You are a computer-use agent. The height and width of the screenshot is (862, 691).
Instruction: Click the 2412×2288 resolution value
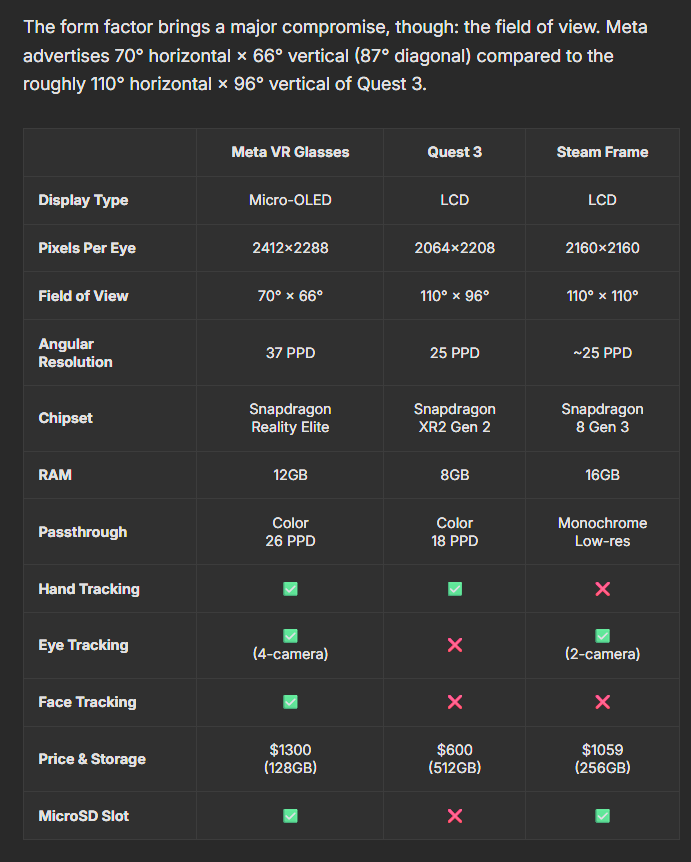click(x=290, y=248)
